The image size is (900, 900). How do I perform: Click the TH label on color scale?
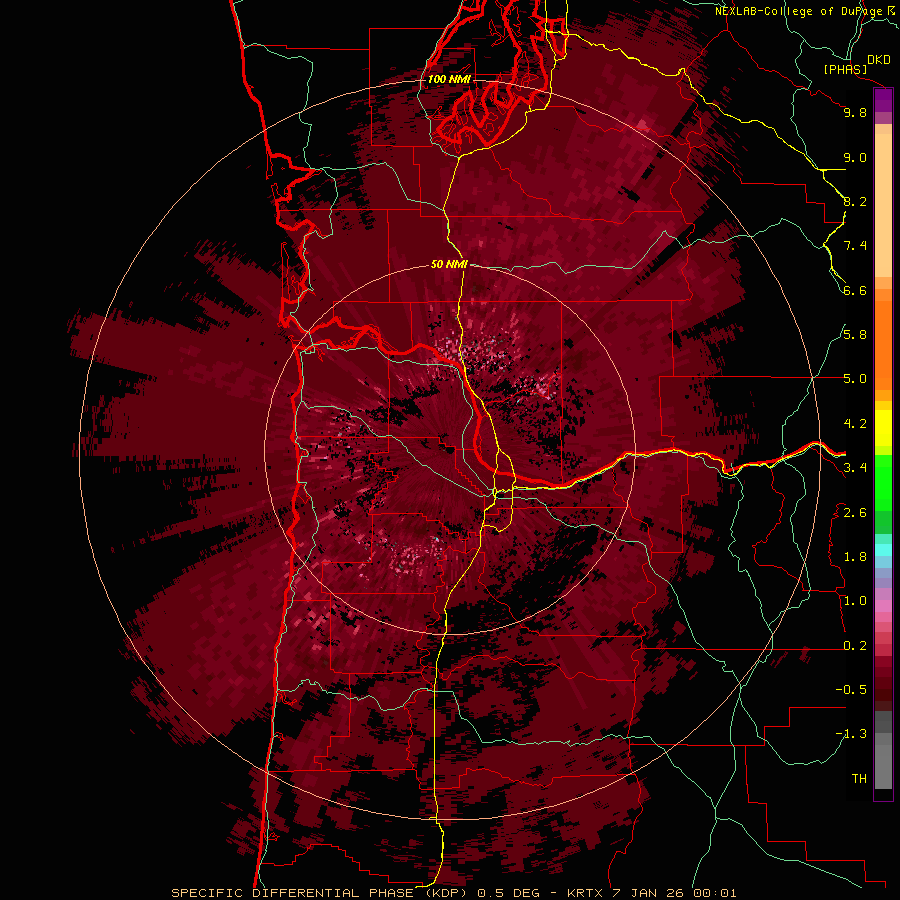coord(859,779)
